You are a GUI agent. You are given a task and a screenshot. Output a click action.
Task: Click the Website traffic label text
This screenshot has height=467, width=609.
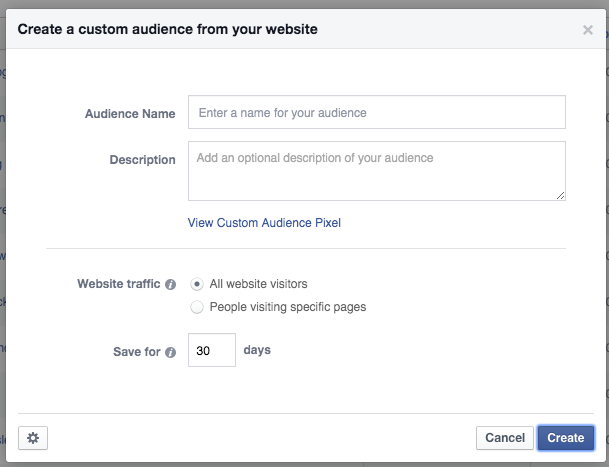pos(118,284)
